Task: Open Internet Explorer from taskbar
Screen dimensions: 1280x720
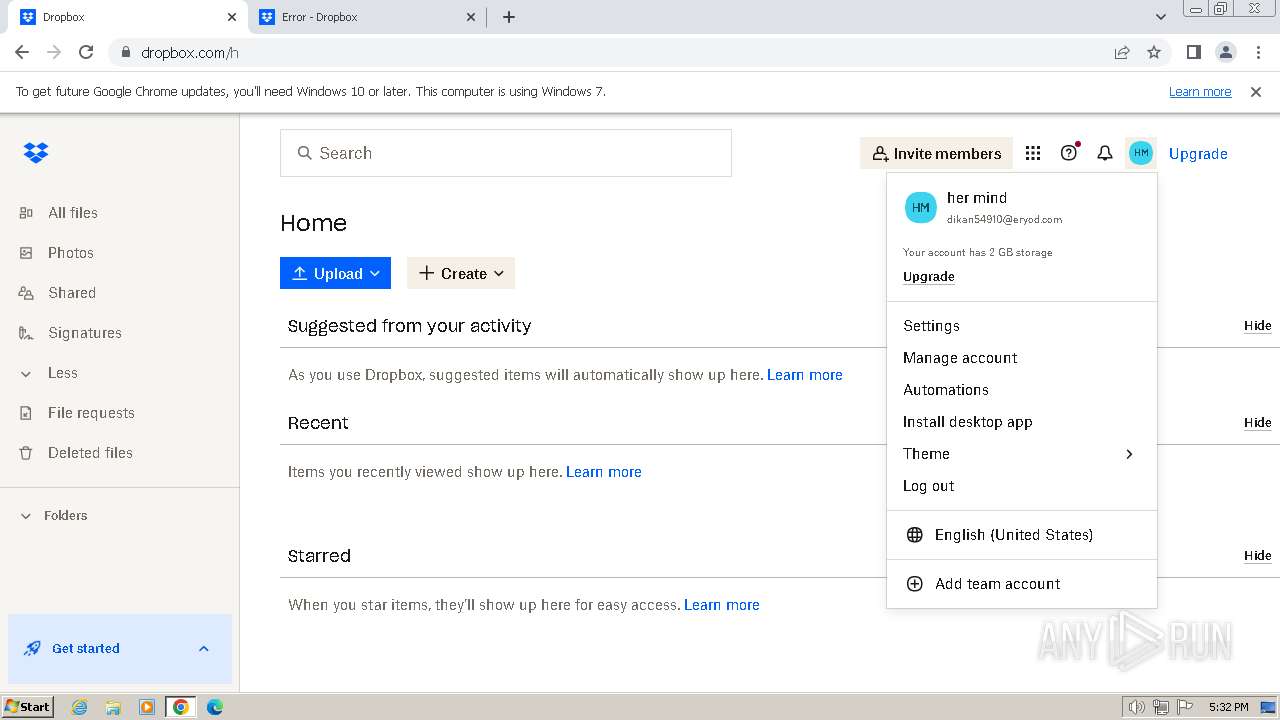Action: tap(79, 707)
